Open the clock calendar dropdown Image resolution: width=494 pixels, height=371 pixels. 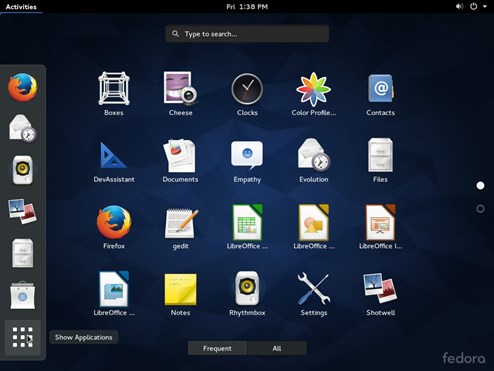click(x=247, y=6)
